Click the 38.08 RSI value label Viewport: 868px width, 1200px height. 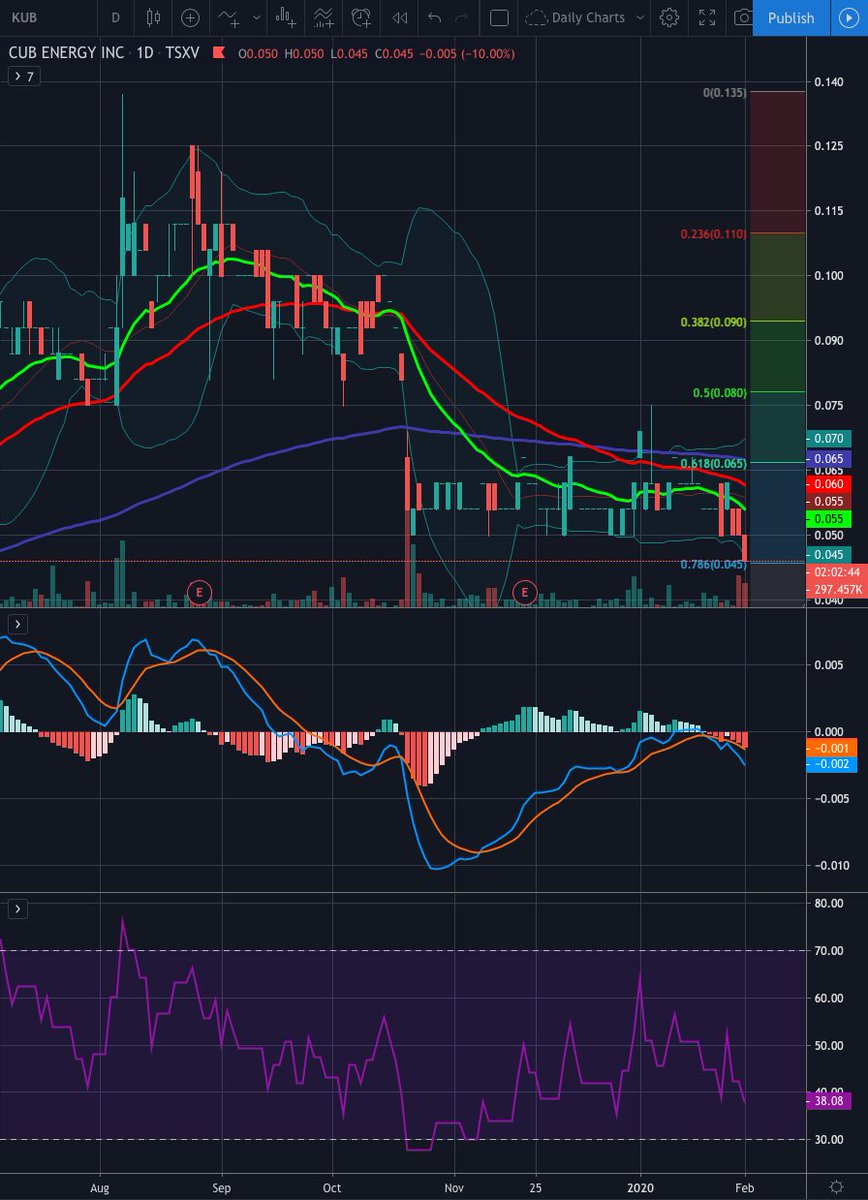[x=830, y=1100]
